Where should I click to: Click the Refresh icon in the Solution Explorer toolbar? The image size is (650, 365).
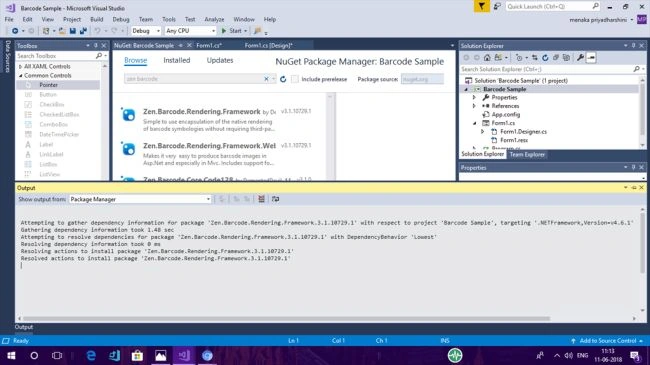(545, 58)
